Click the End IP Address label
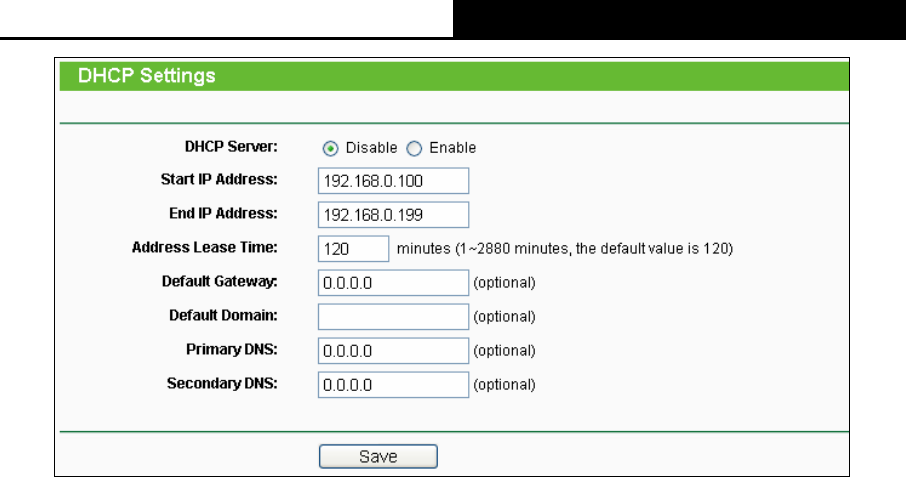Viewport: 906px width, 477px height. [223, 214]
